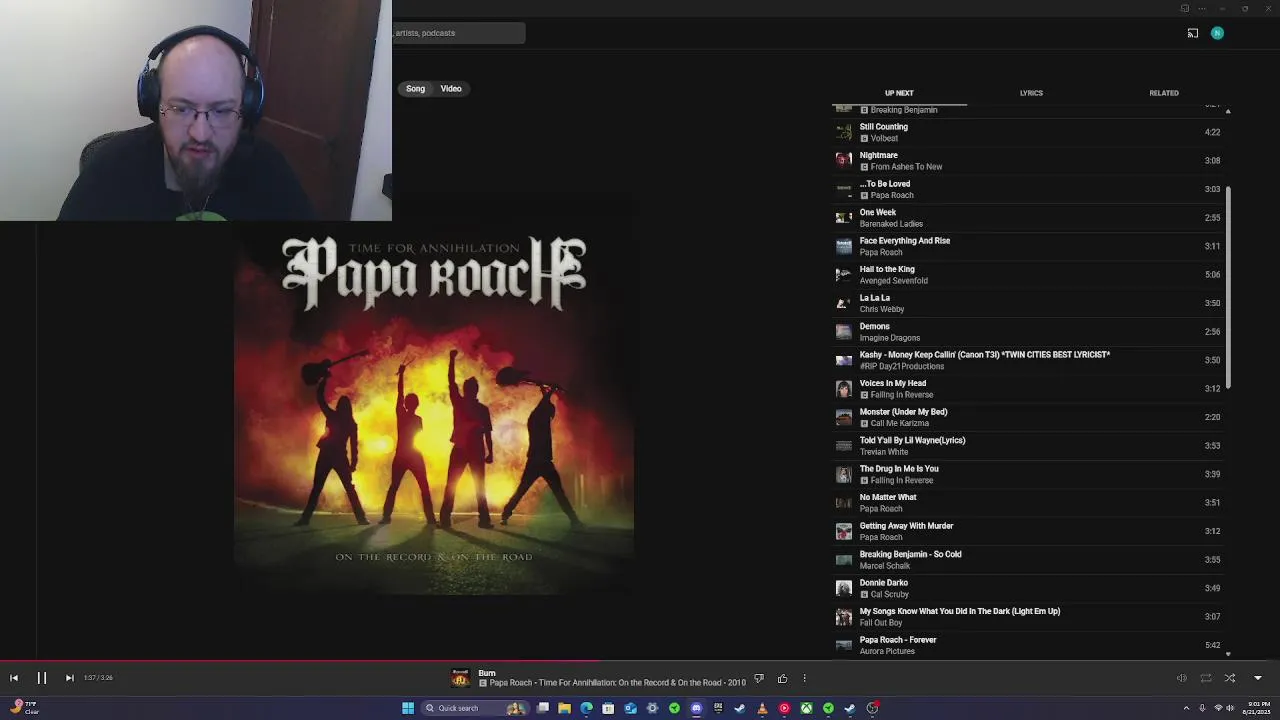Image resolution: width=1280 pixels, height=720 pixels.
Task: Open the weather widget in the taskbar
Action: pos(25,708)
